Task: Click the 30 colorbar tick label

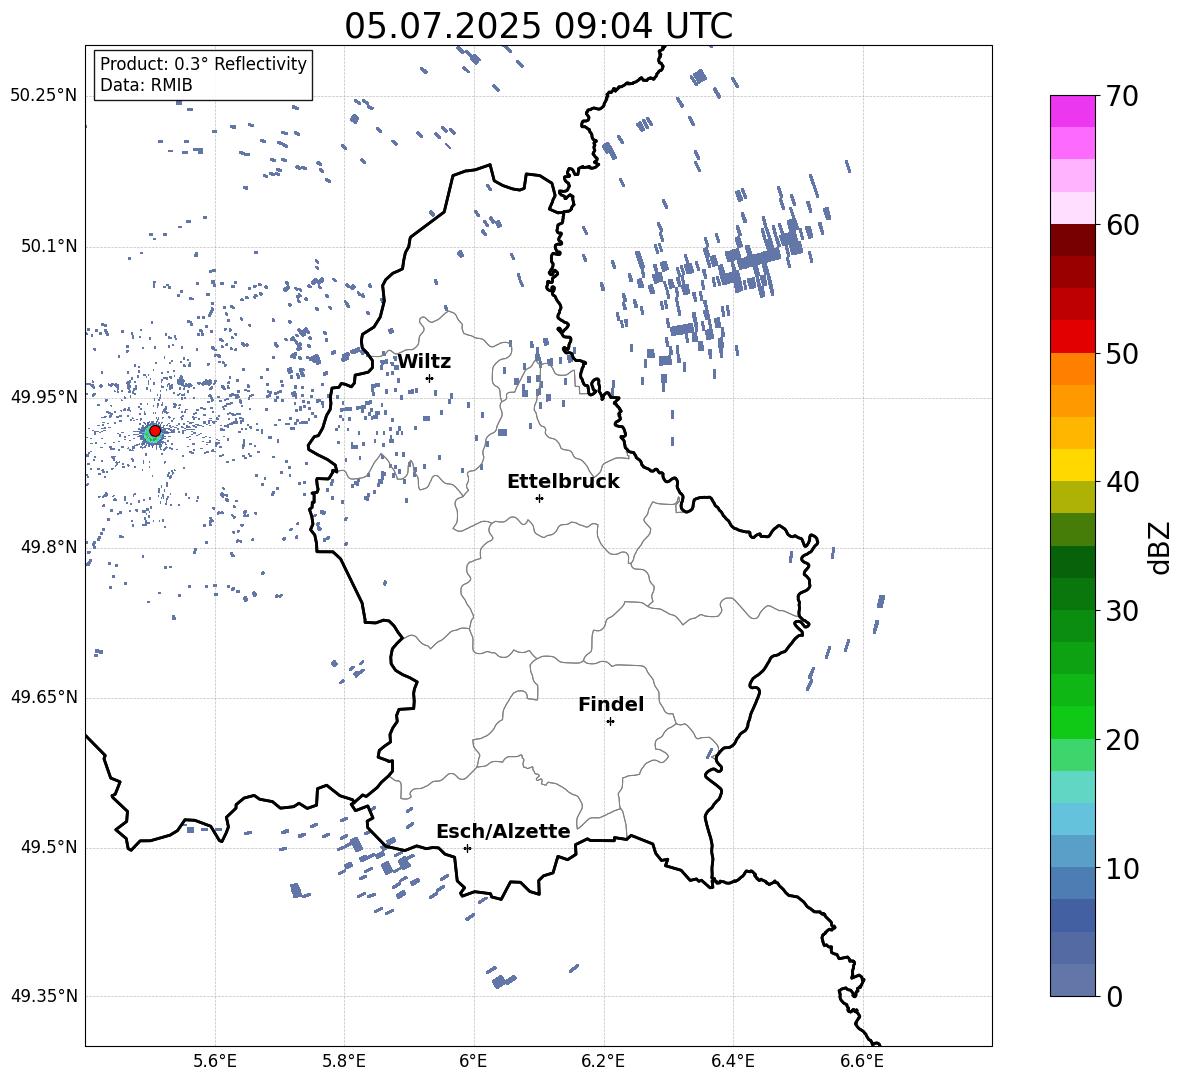Action: [x=1122, y=611]
